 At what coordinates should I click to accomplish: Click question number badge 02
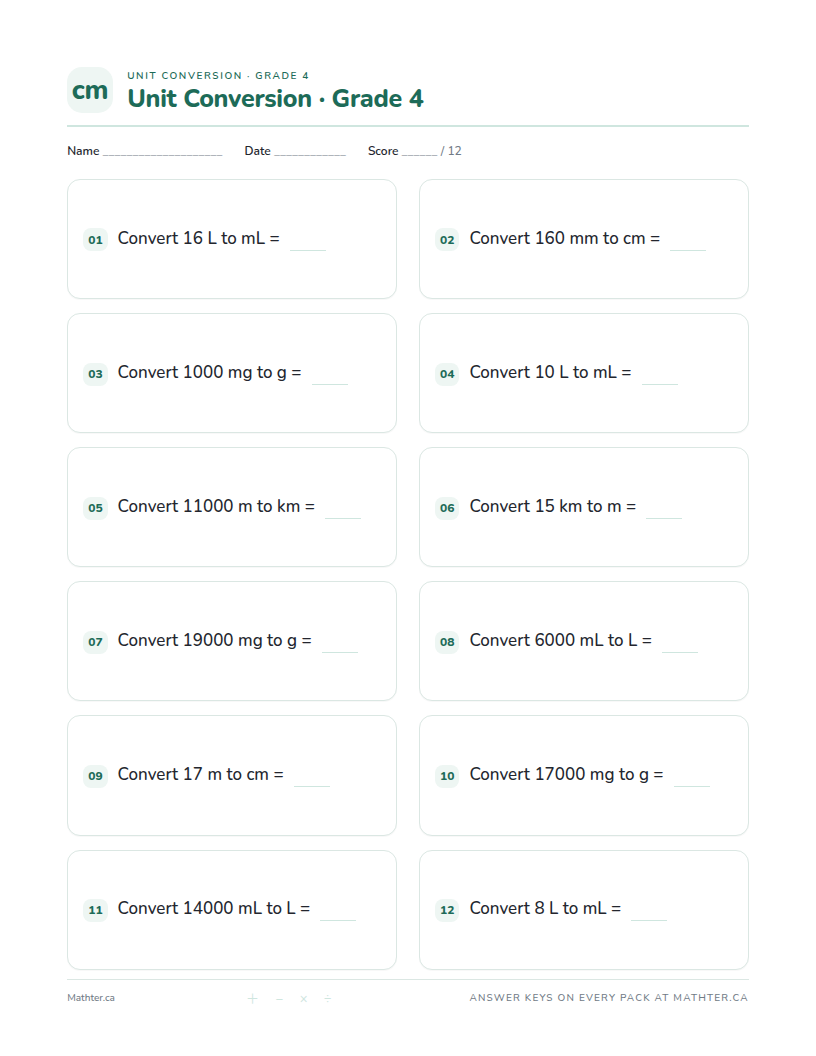447,239
